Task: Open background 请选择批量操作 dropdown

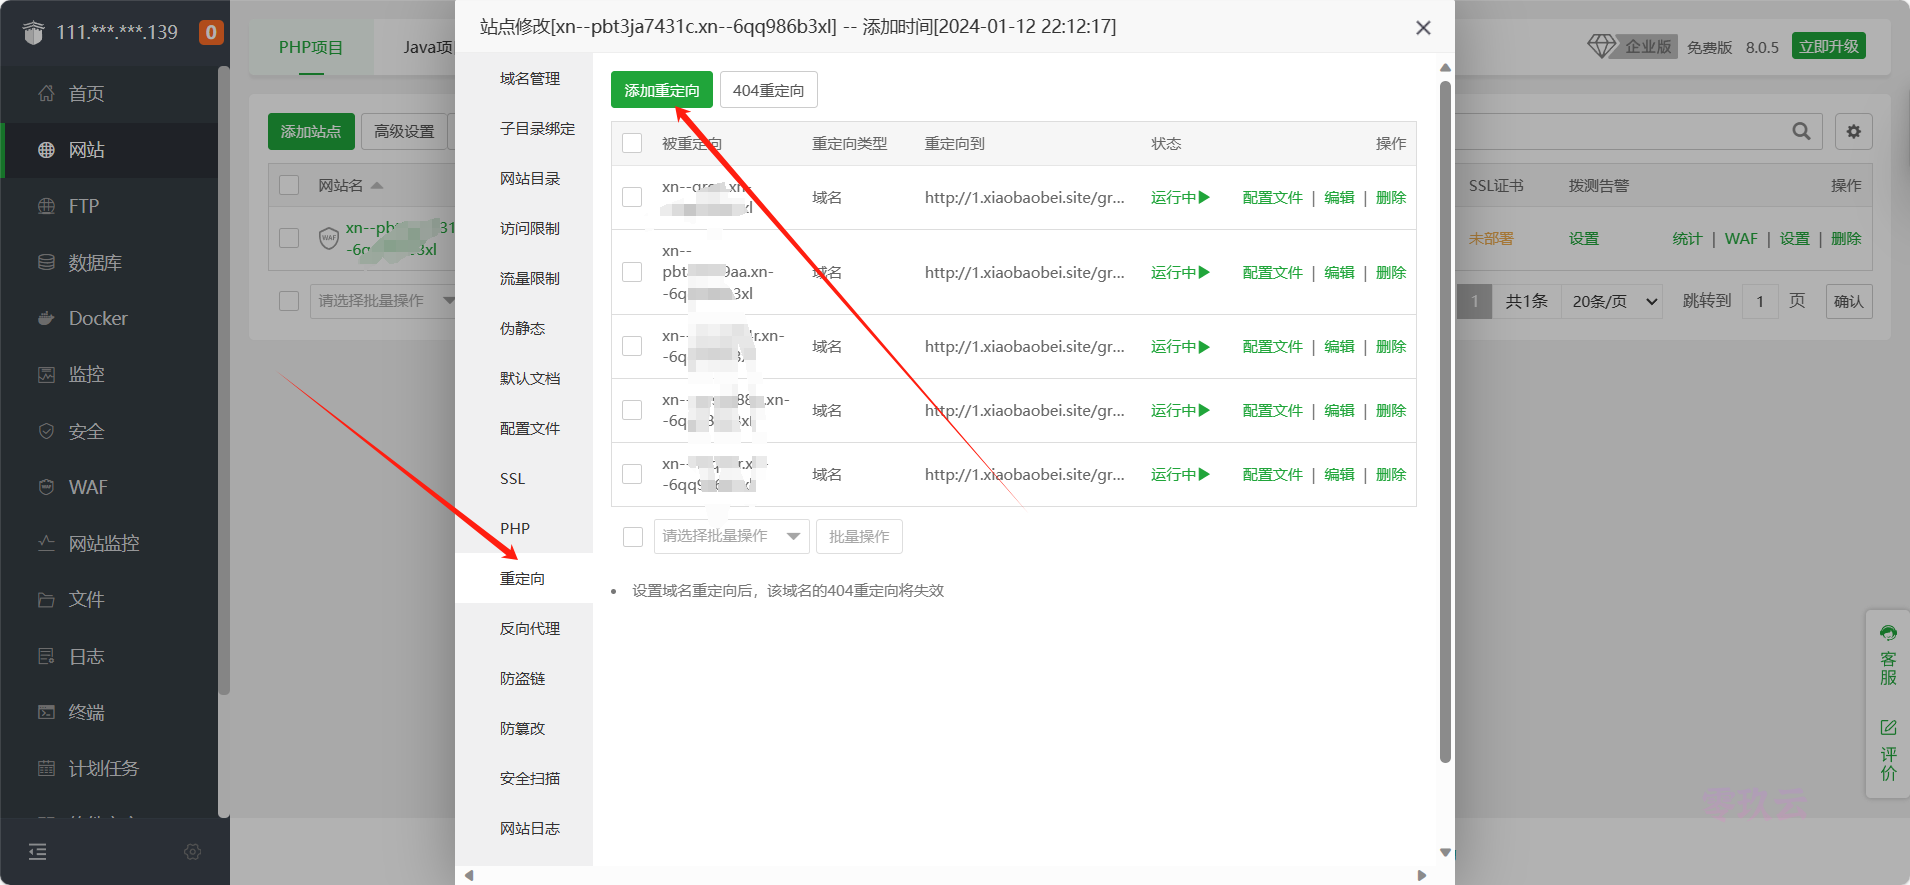Action: click(x=383, y=301)
